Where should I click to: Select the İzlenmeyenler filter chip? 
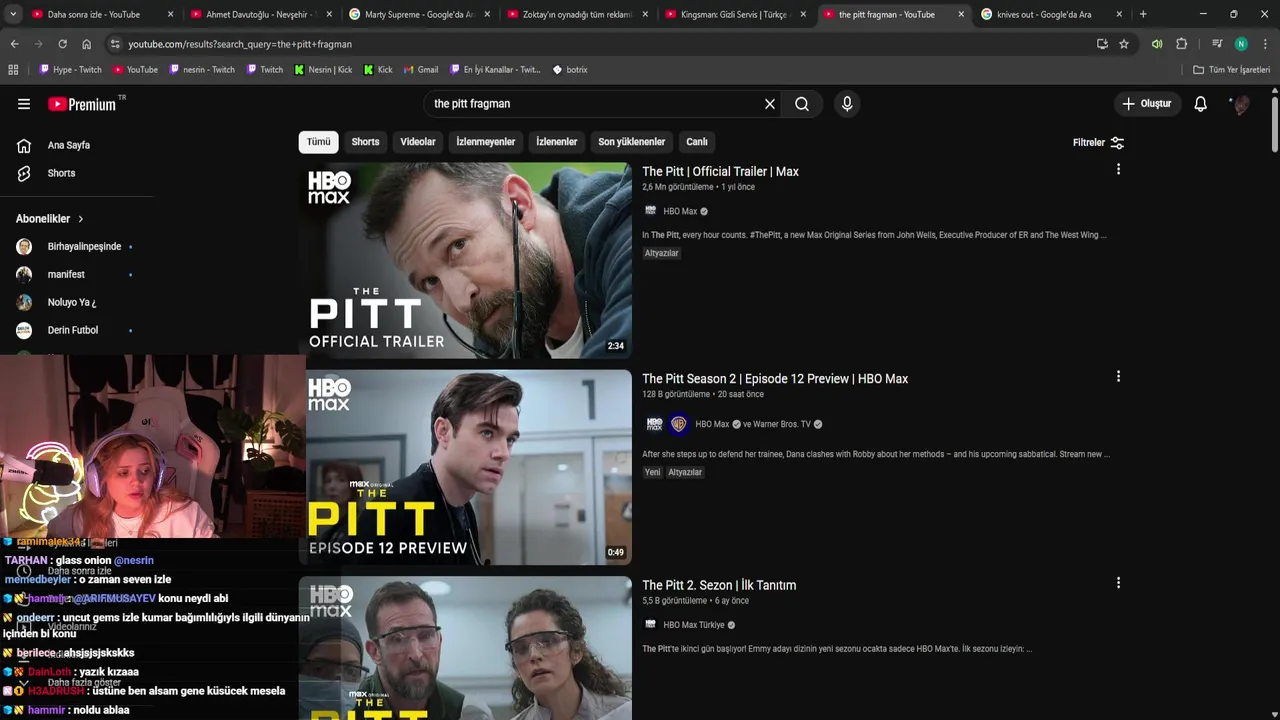tap(486, 142)
